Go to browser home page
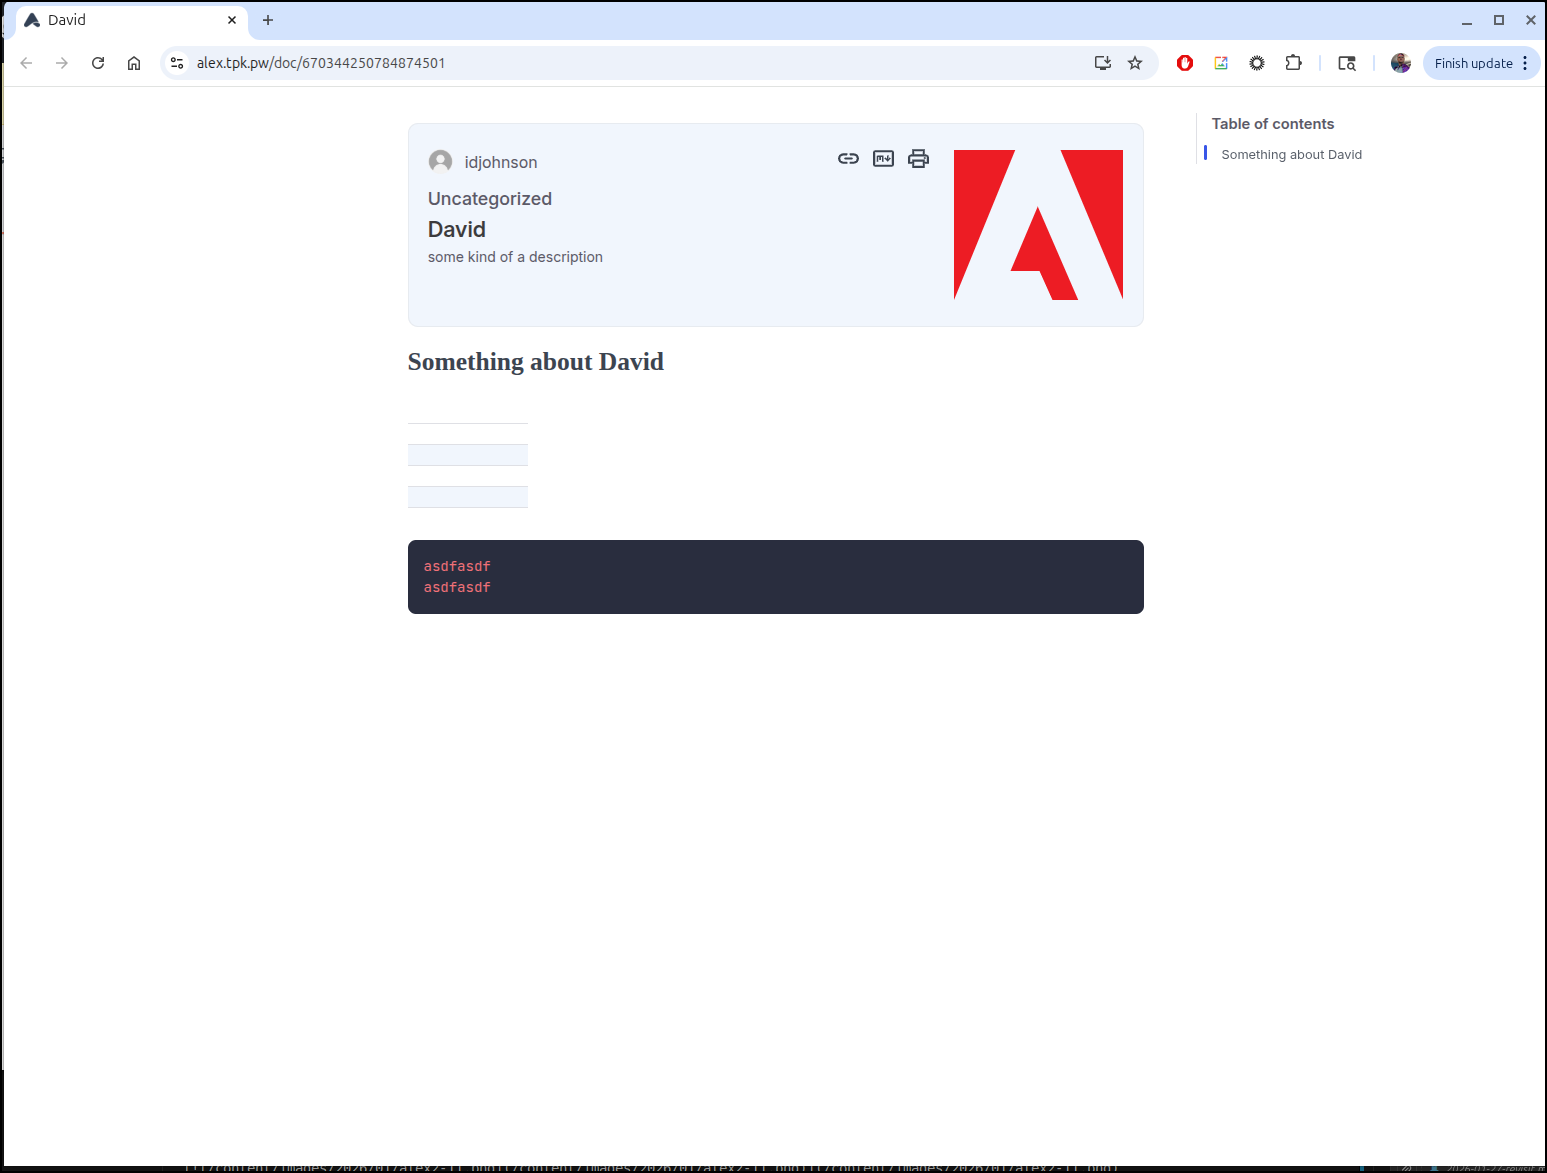The height and width of the screenshot is (1173, 1547). [134, 63]
